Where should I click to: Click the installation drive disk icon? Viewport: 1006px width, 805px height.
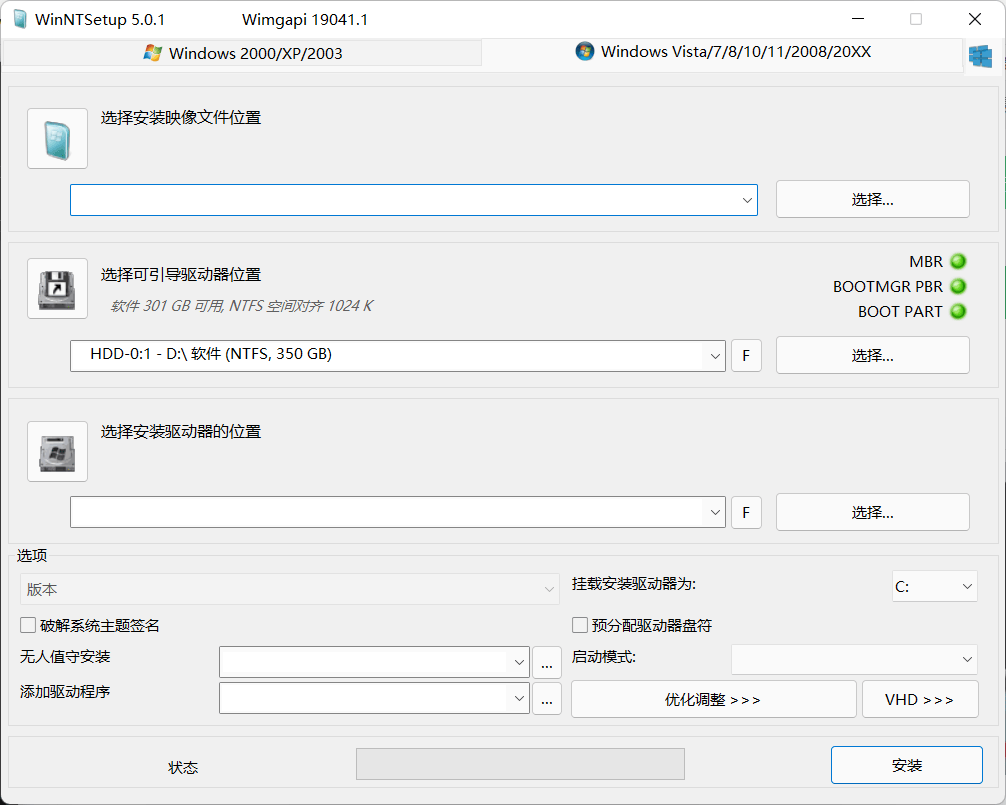coord(57,452)
